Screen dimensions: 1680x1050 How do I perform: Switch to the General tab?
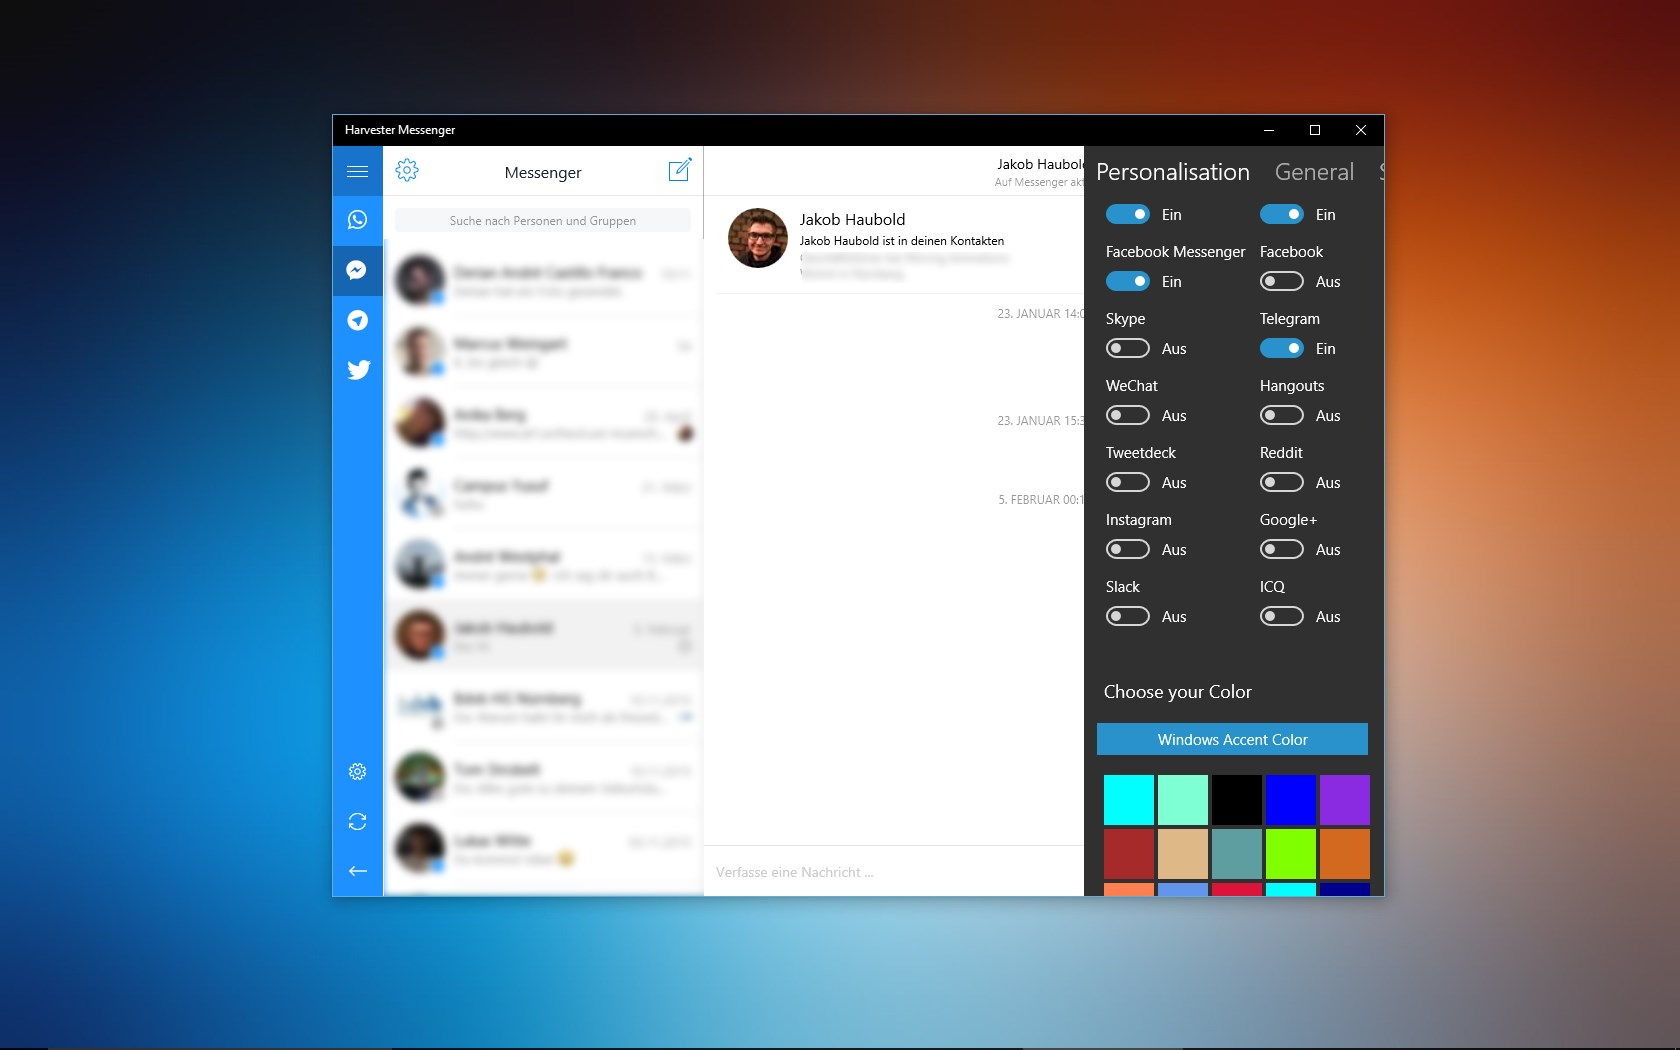pyautogui.click(x=1314, y=172)
